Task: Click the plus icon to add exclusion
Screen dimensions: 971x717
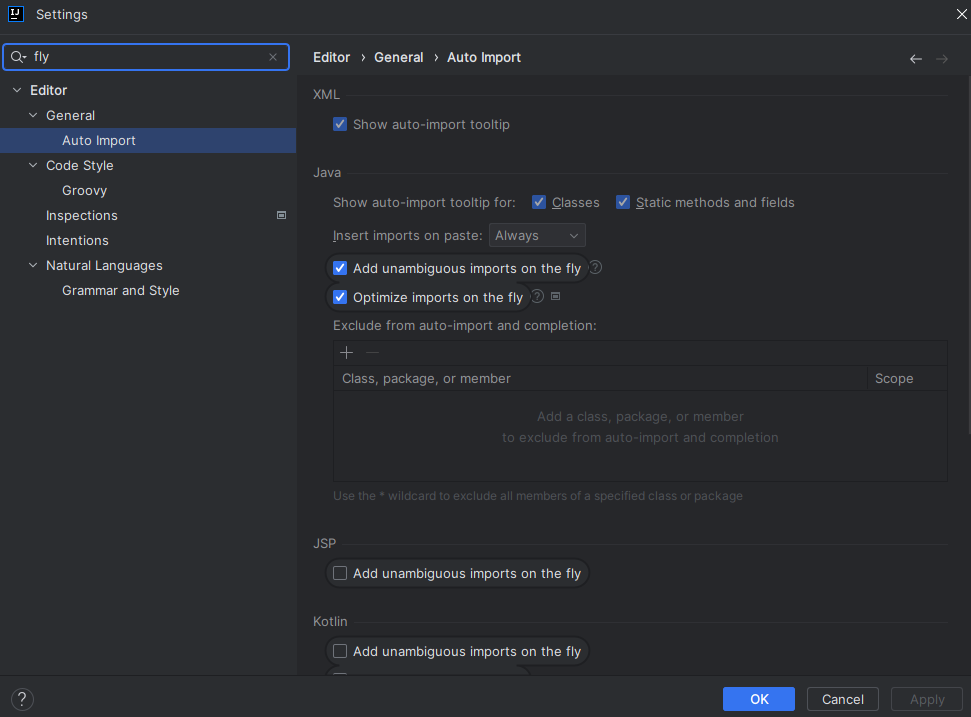Action: 347,352
